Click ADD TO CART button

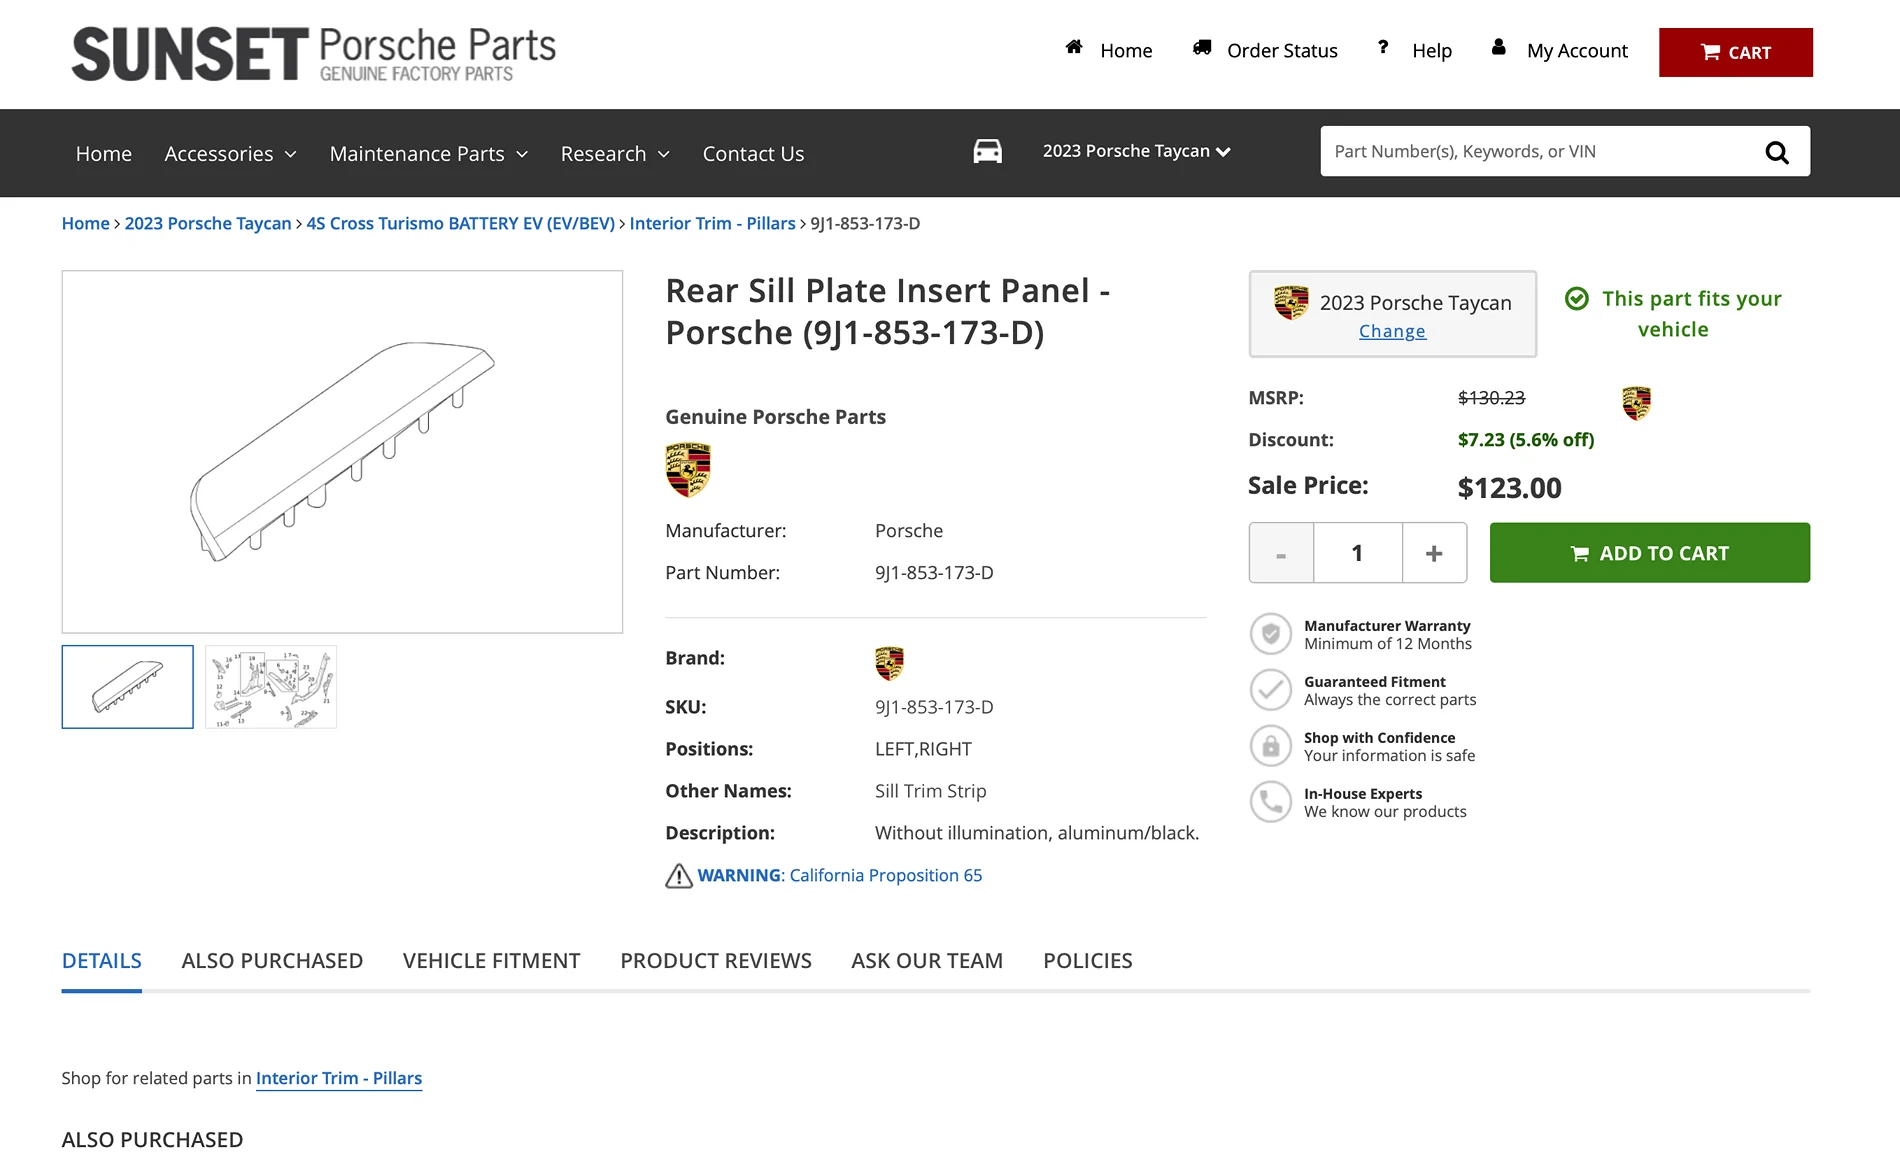[x=1649, y=553]
